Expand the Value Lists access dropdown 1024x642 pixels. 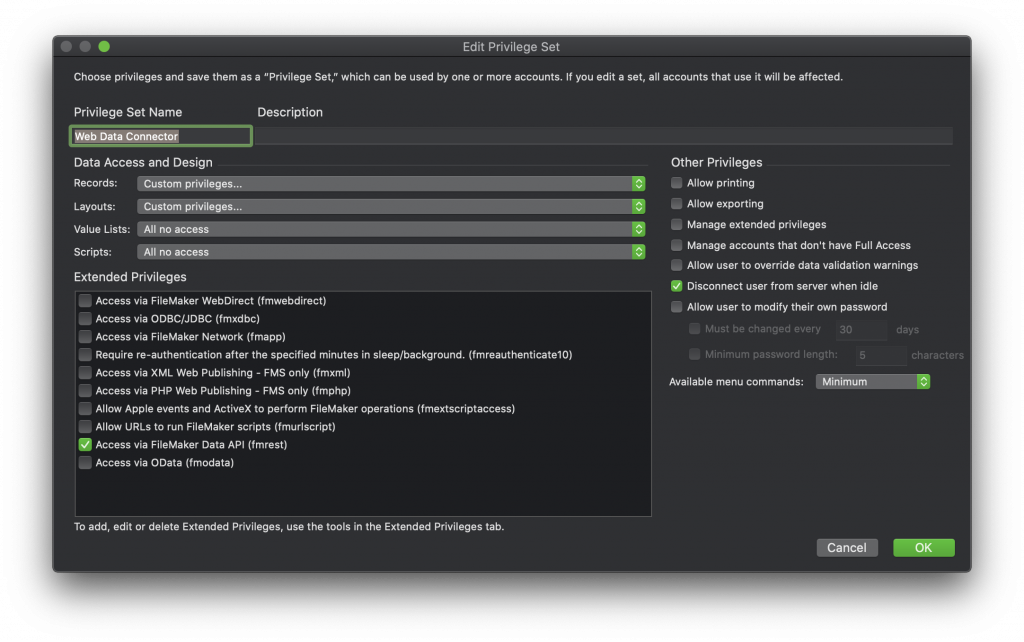point(637,228)
